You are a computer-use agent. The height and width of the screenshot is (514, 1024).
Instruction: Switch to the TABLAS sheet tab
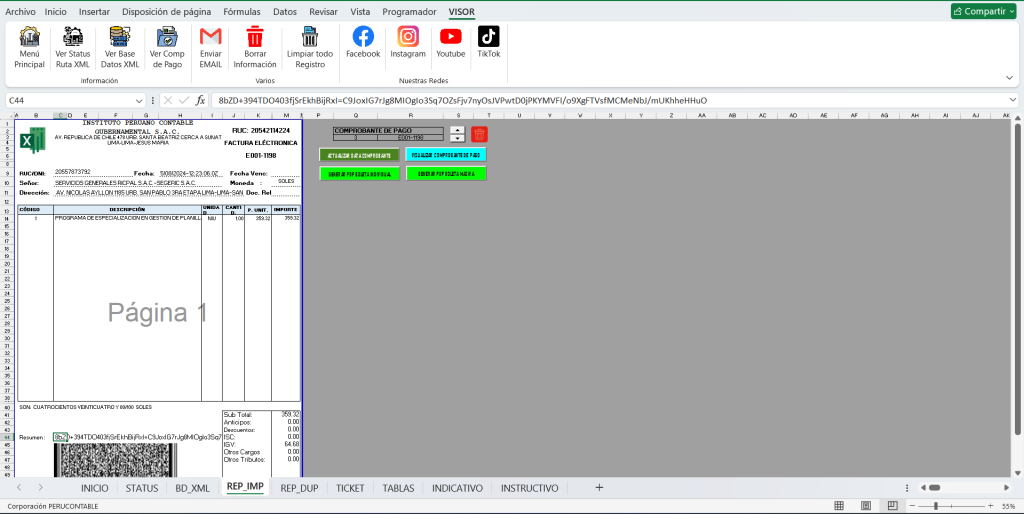[398, 488]
